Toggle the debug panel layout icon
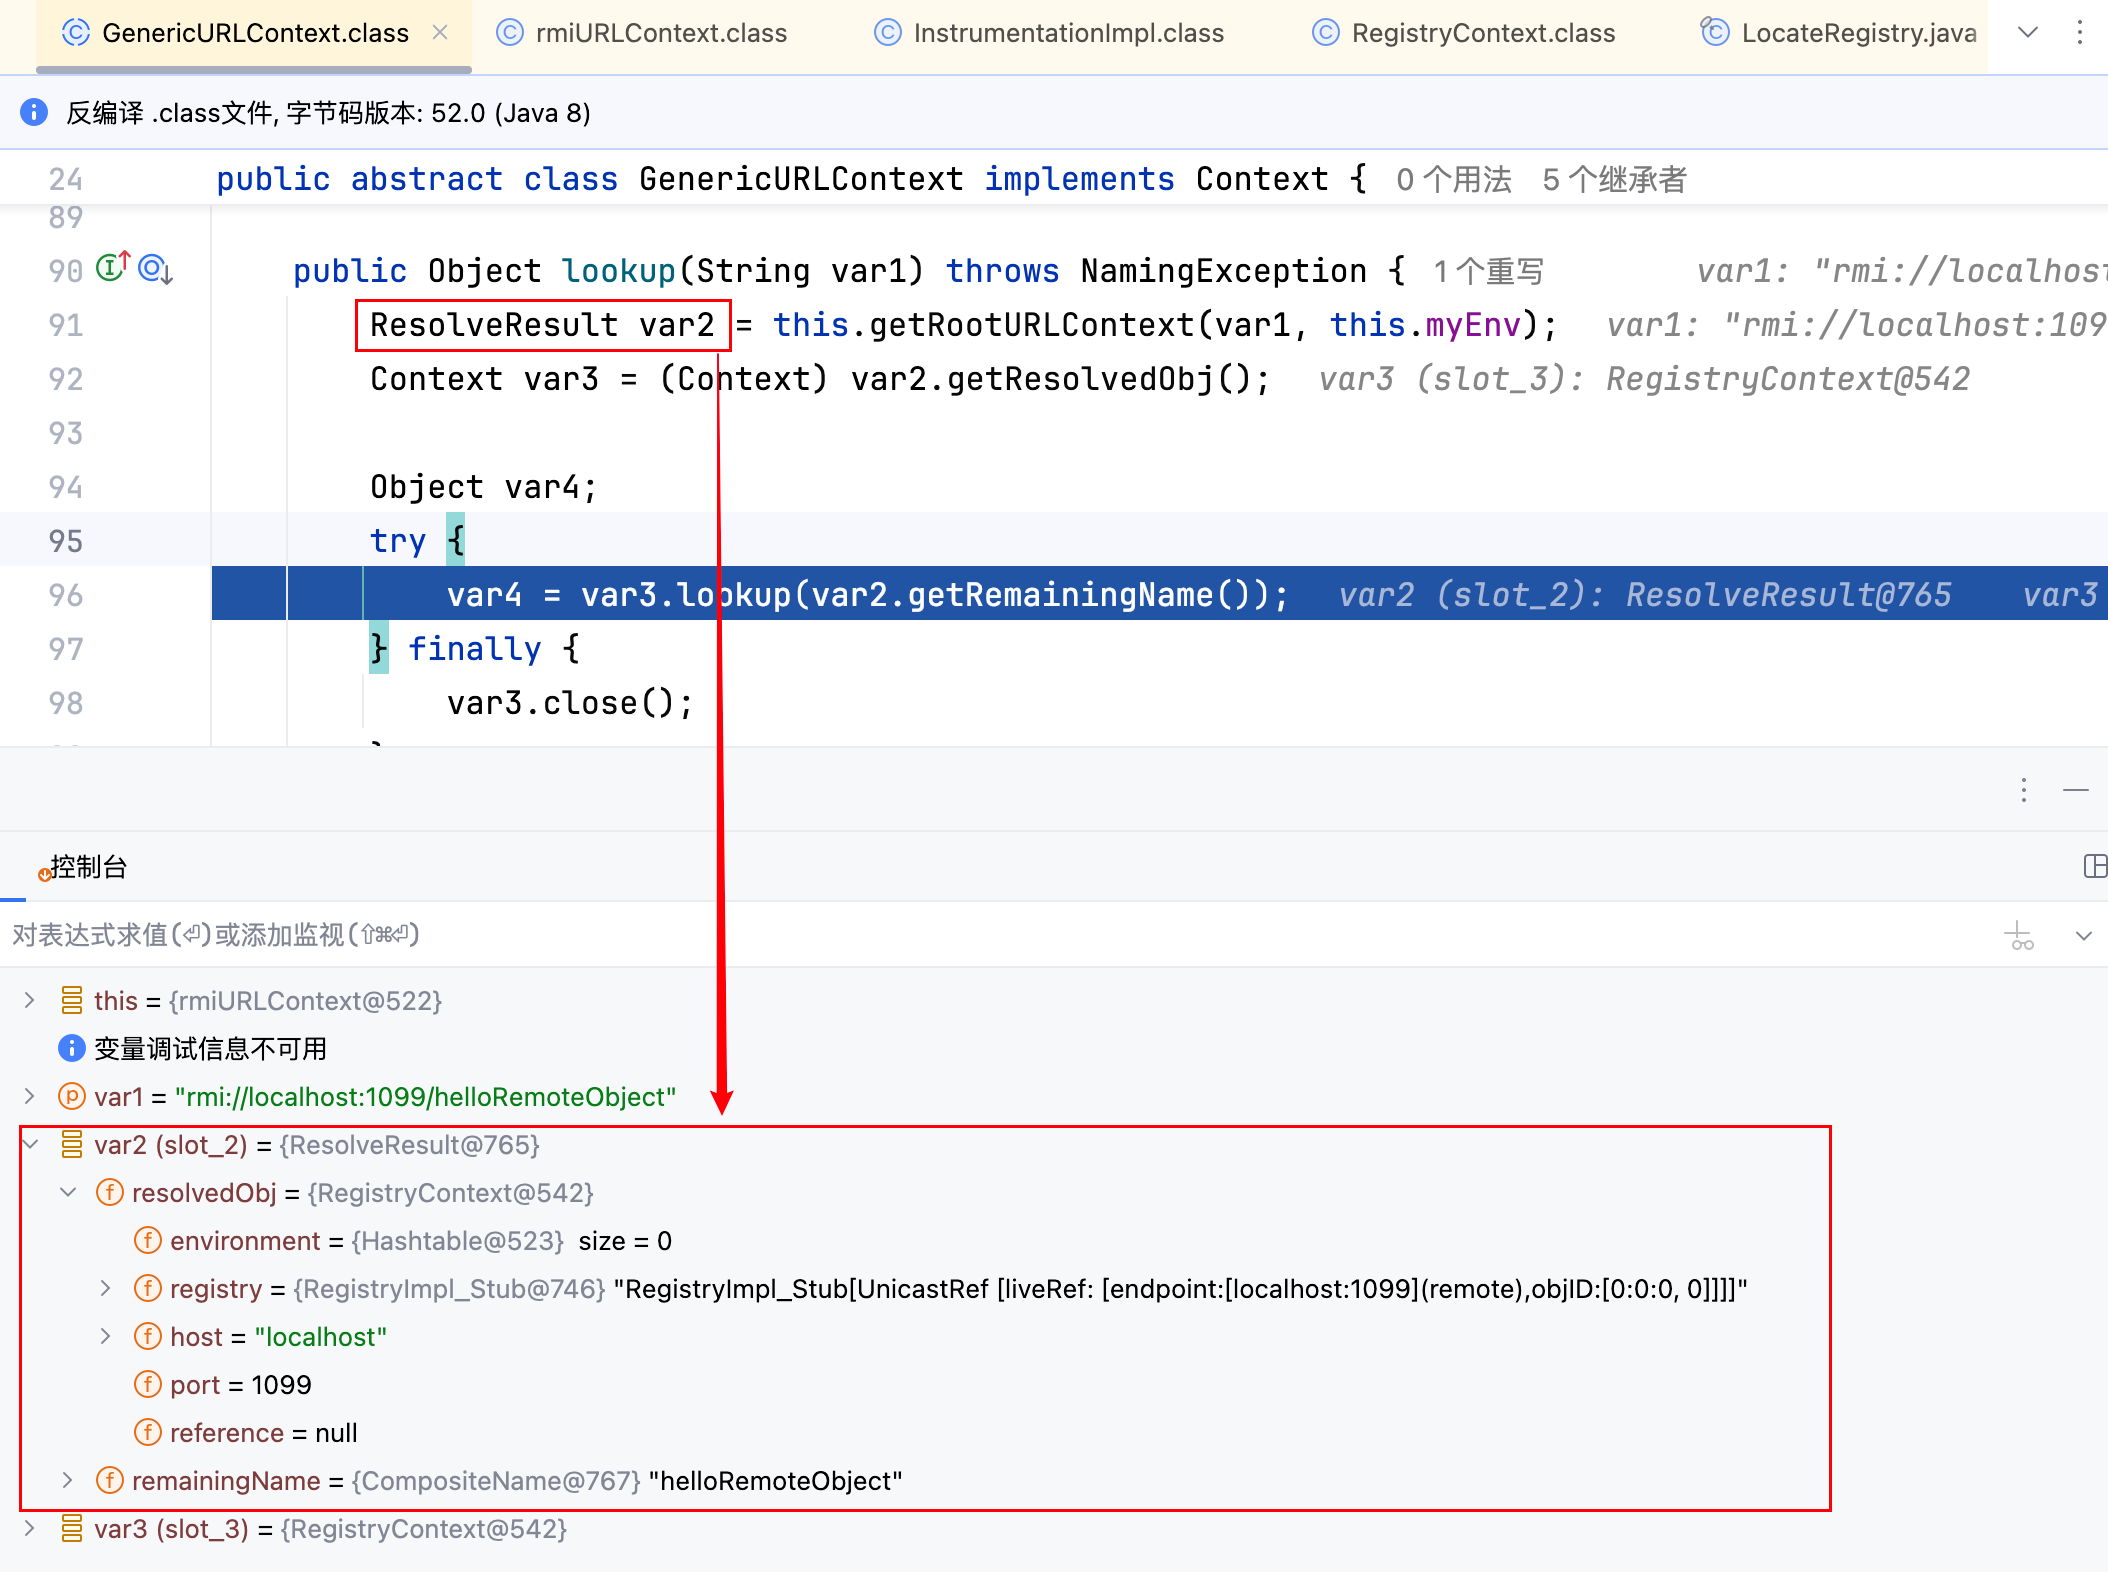Image resolution: width=2108 pixels, height=1572 pixels. point(2094,866)
